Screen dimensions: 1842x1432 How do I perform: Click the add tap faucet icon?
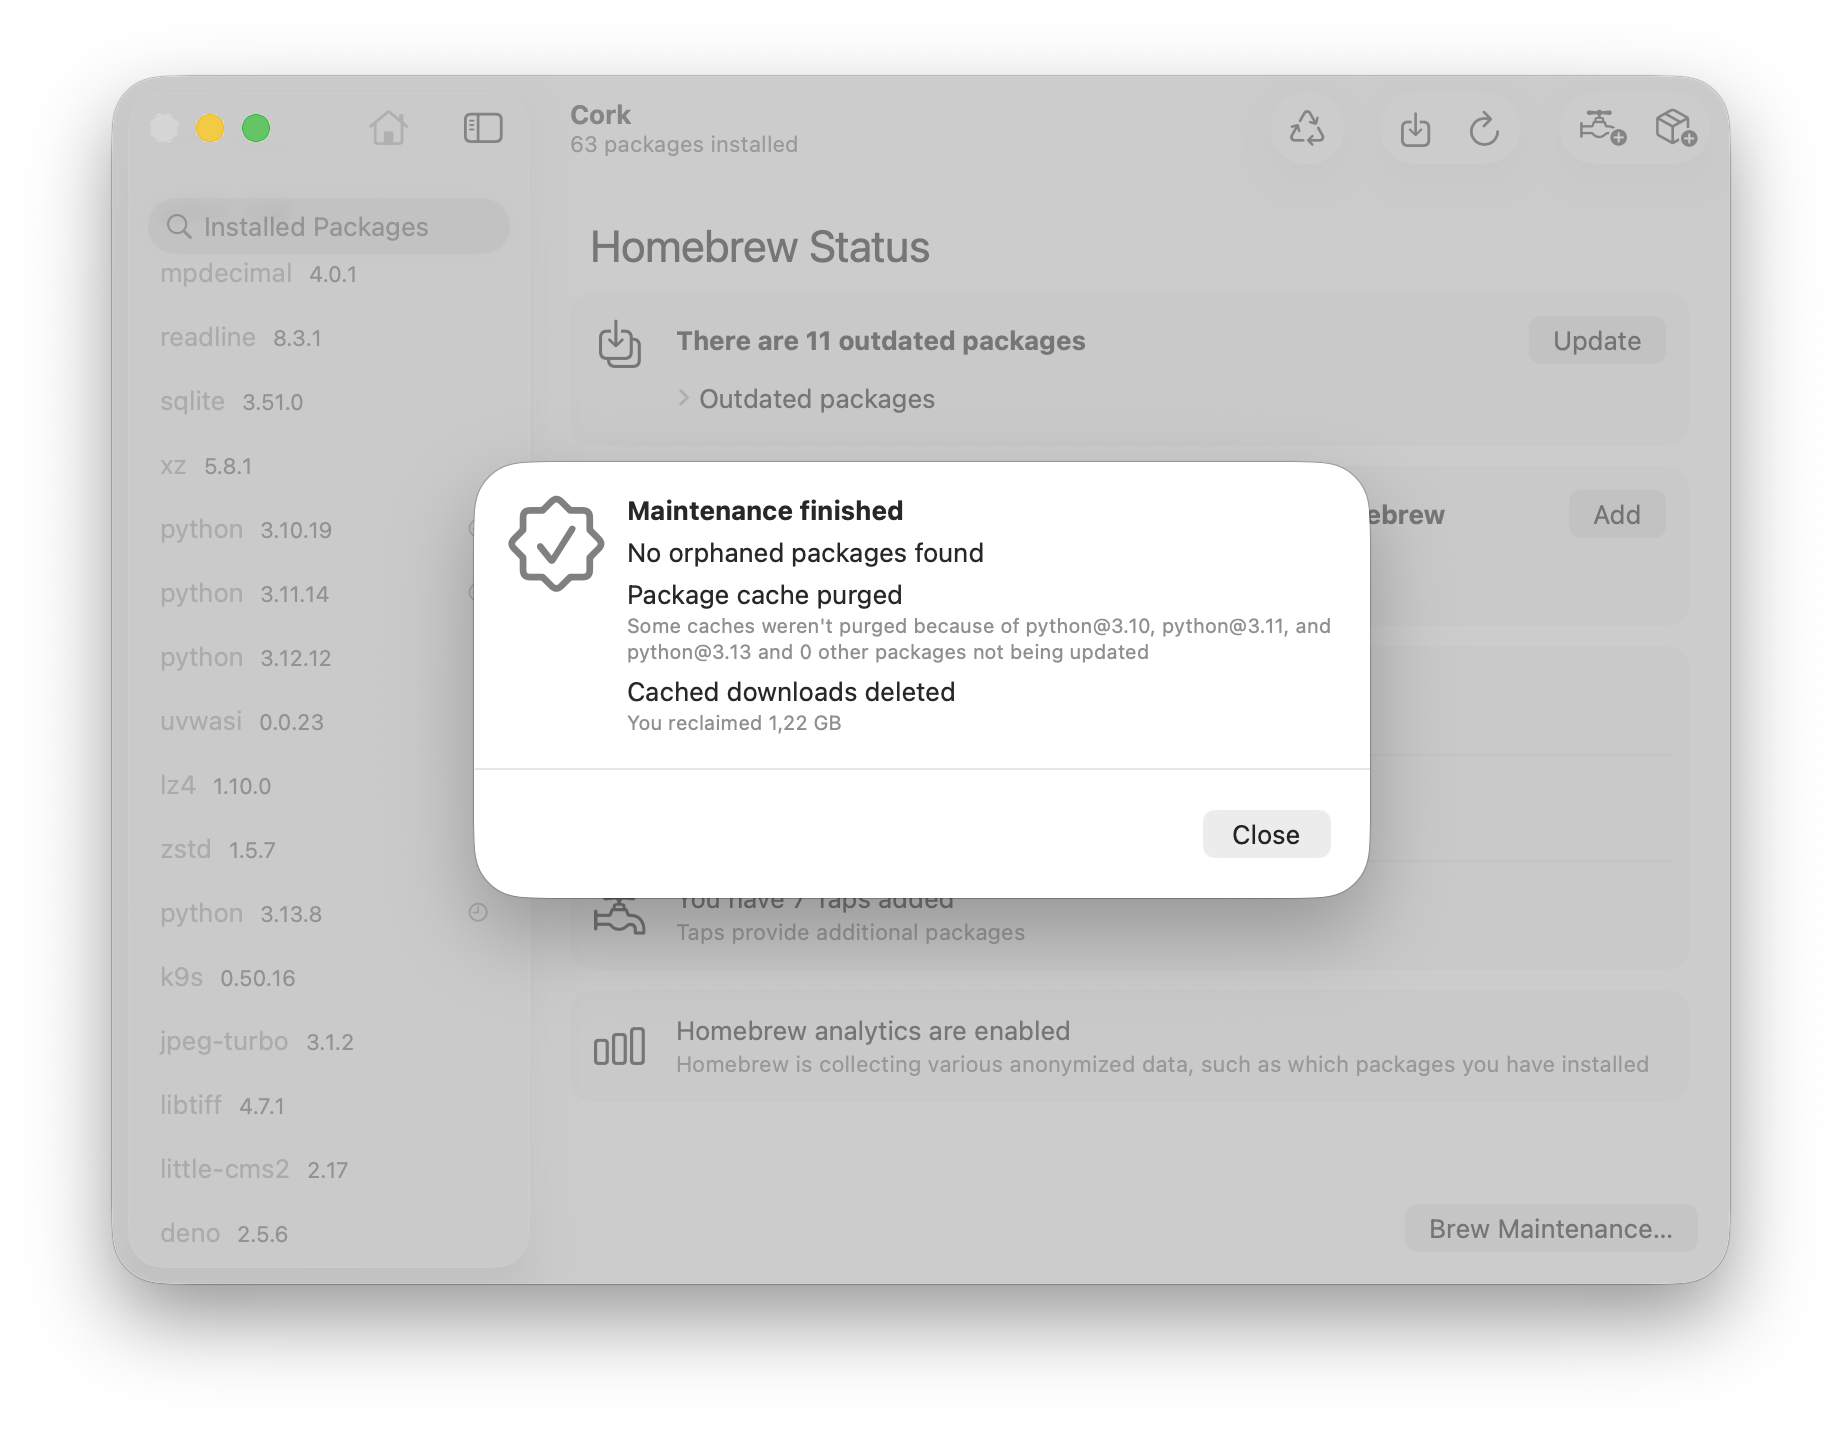[x=1601, y=128]
